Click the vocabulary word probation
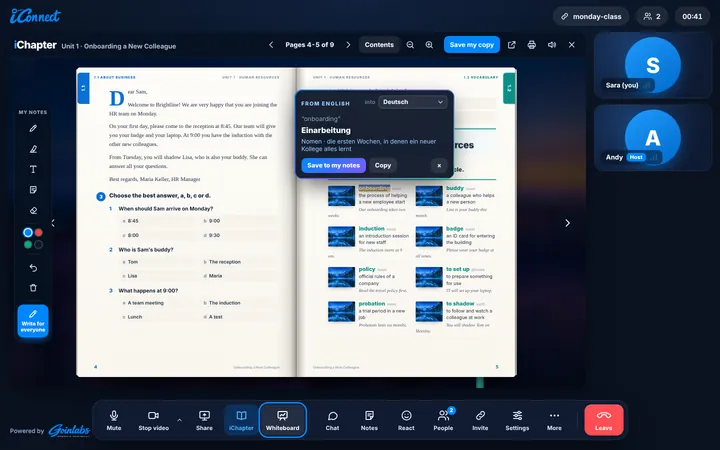This screenshot has height=450, width=720. [371, 304]
